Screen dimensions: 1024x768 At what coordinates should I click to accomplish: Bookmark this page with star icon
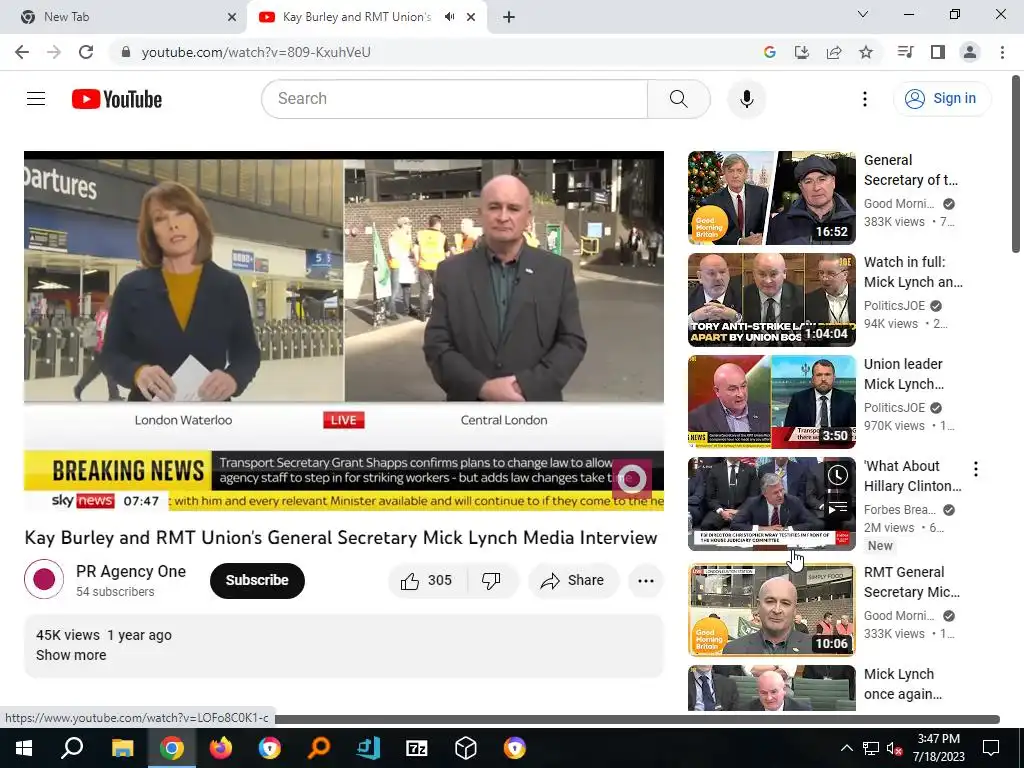click(x=866, y=52)
